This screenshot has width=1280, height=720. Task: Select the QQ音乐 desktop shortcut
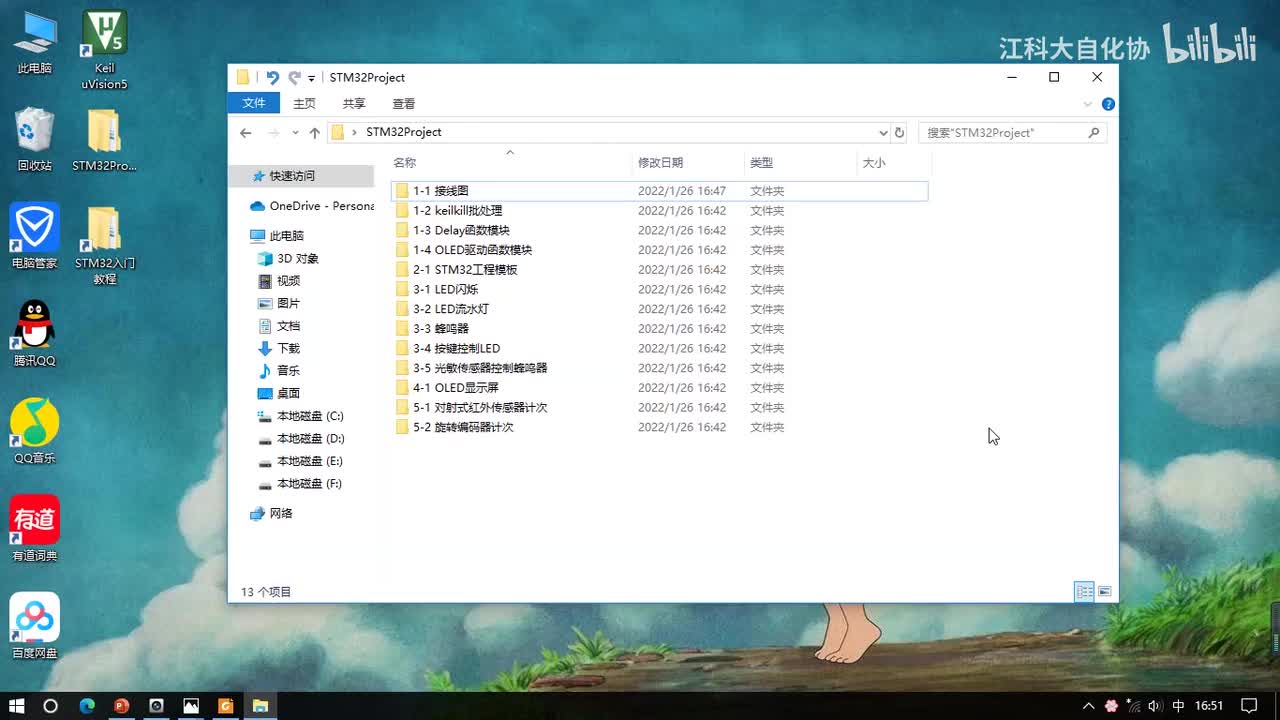tap(35, 431)
